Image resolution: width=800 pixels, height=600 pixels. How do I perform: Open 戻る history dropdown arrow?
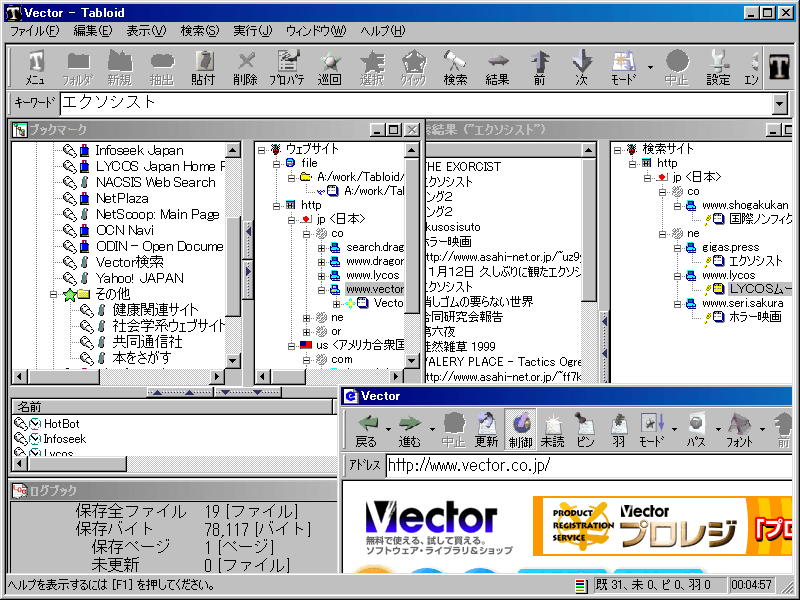388,430
